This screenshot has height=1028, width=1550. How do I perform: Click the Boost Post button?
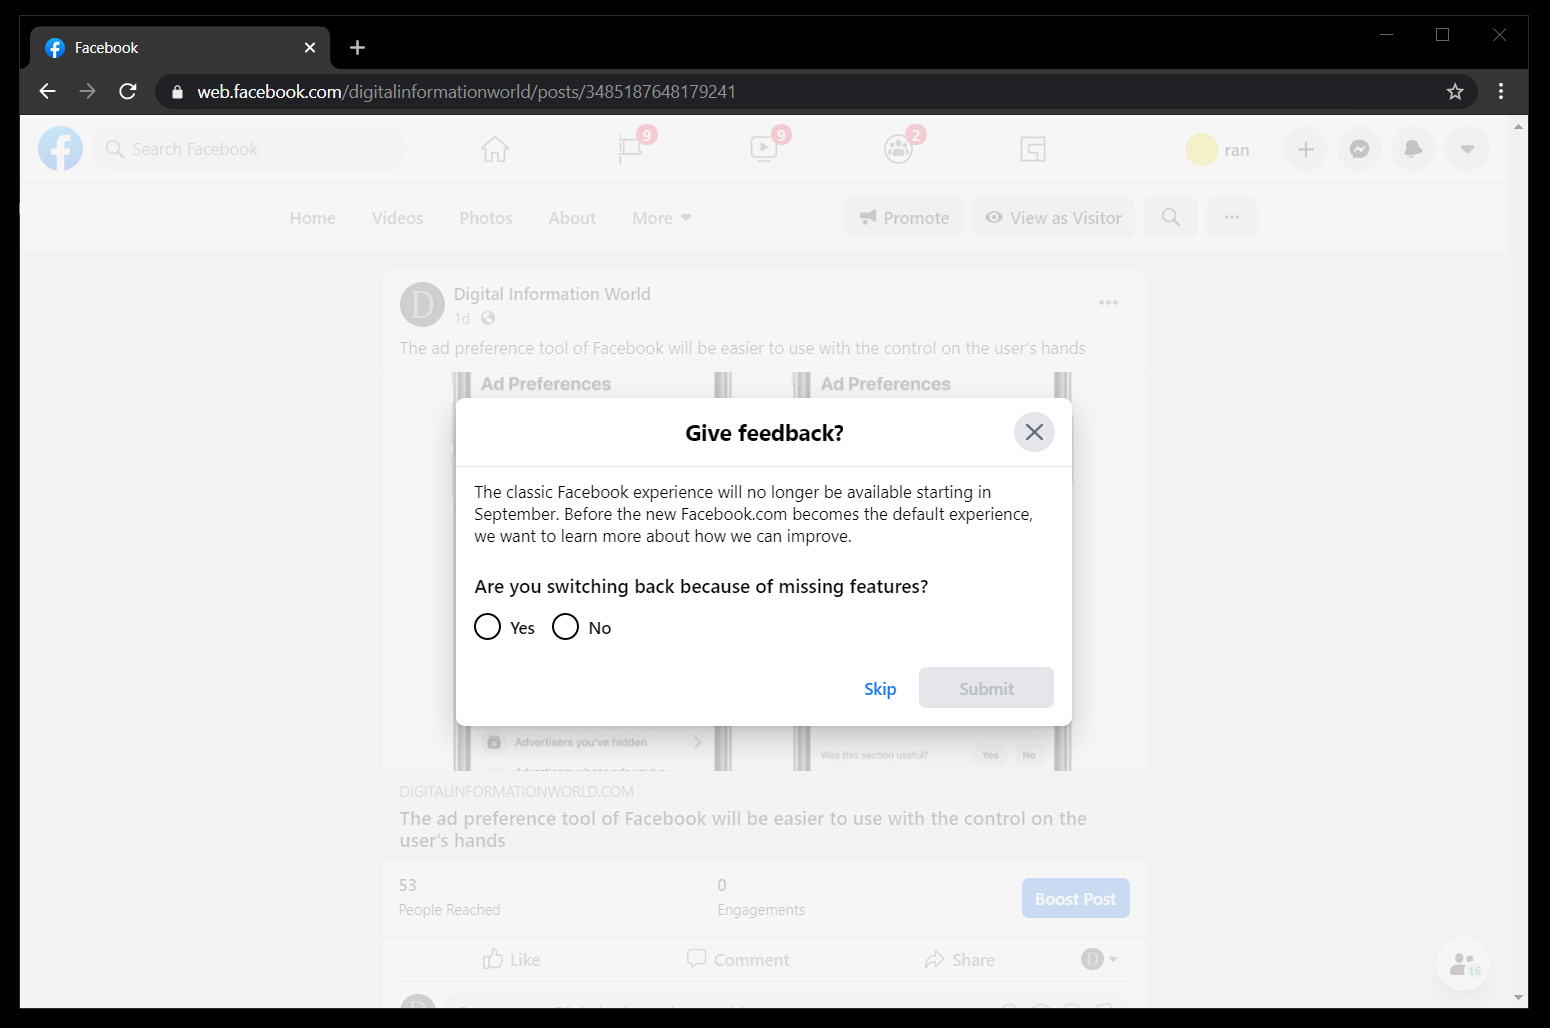1075,898
